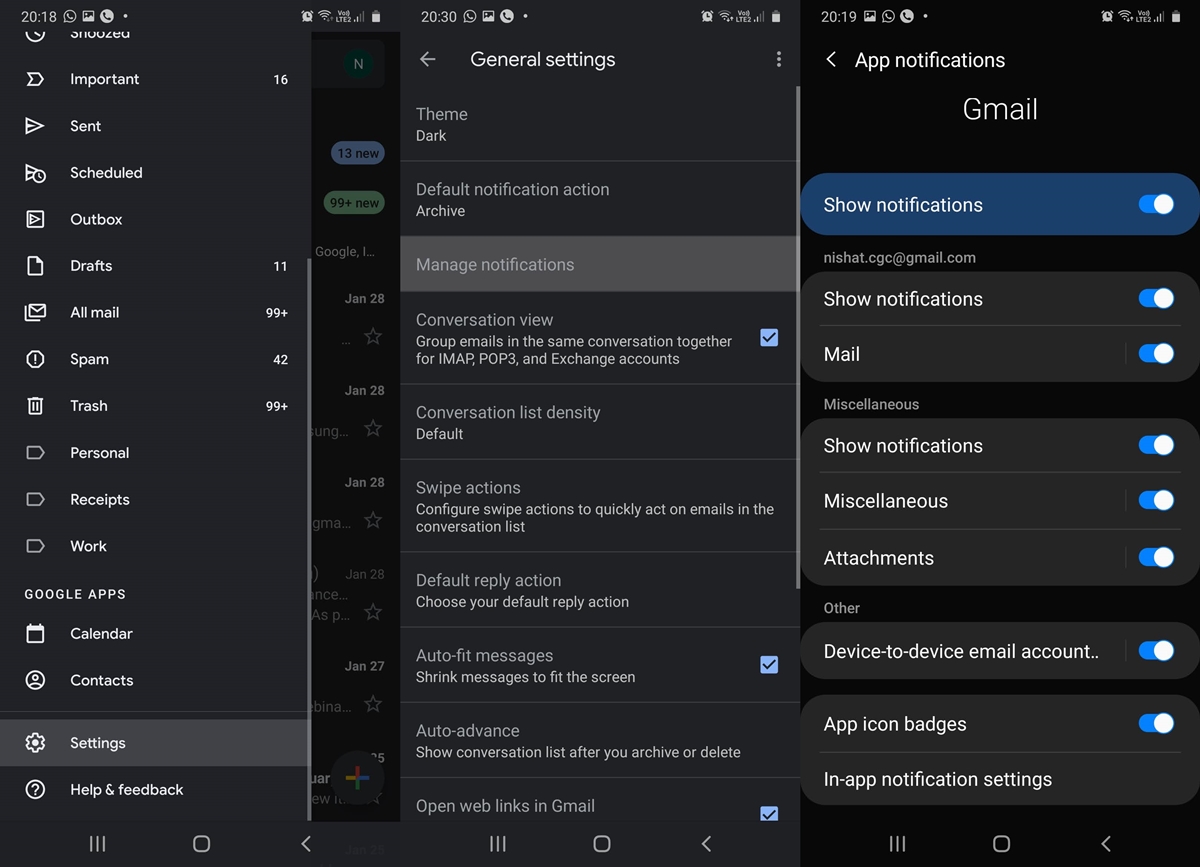Select the Spam warning icon
1200x867 pixels.
tap(35, 359)
